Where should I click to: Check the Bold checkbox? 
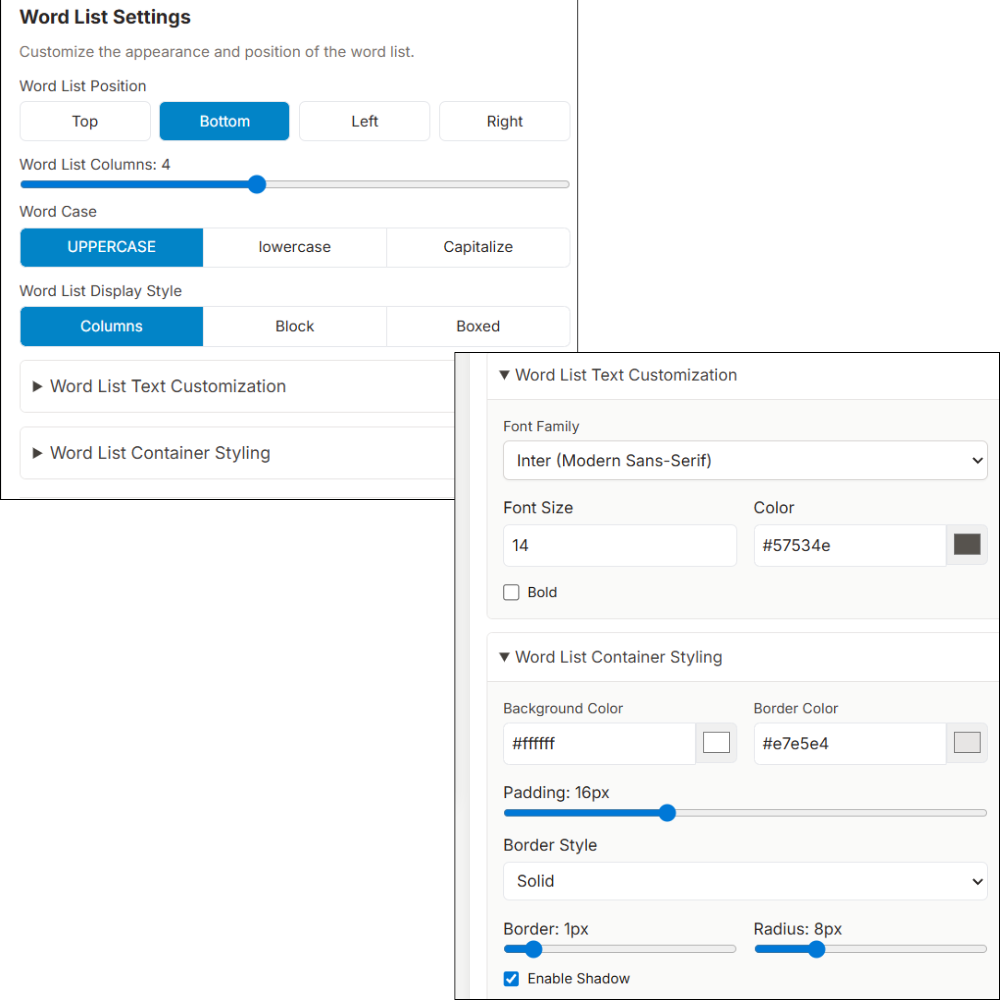(512, 592)
